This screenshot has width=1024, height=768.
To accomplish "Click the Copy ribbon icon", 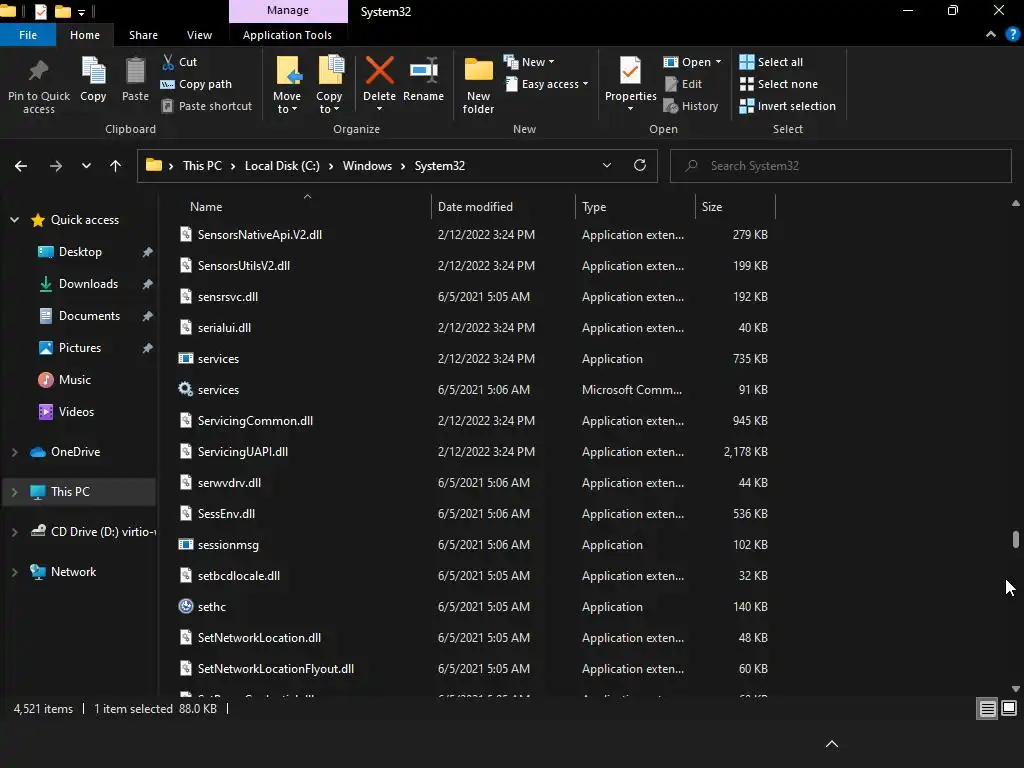I will tap(93, 71).
